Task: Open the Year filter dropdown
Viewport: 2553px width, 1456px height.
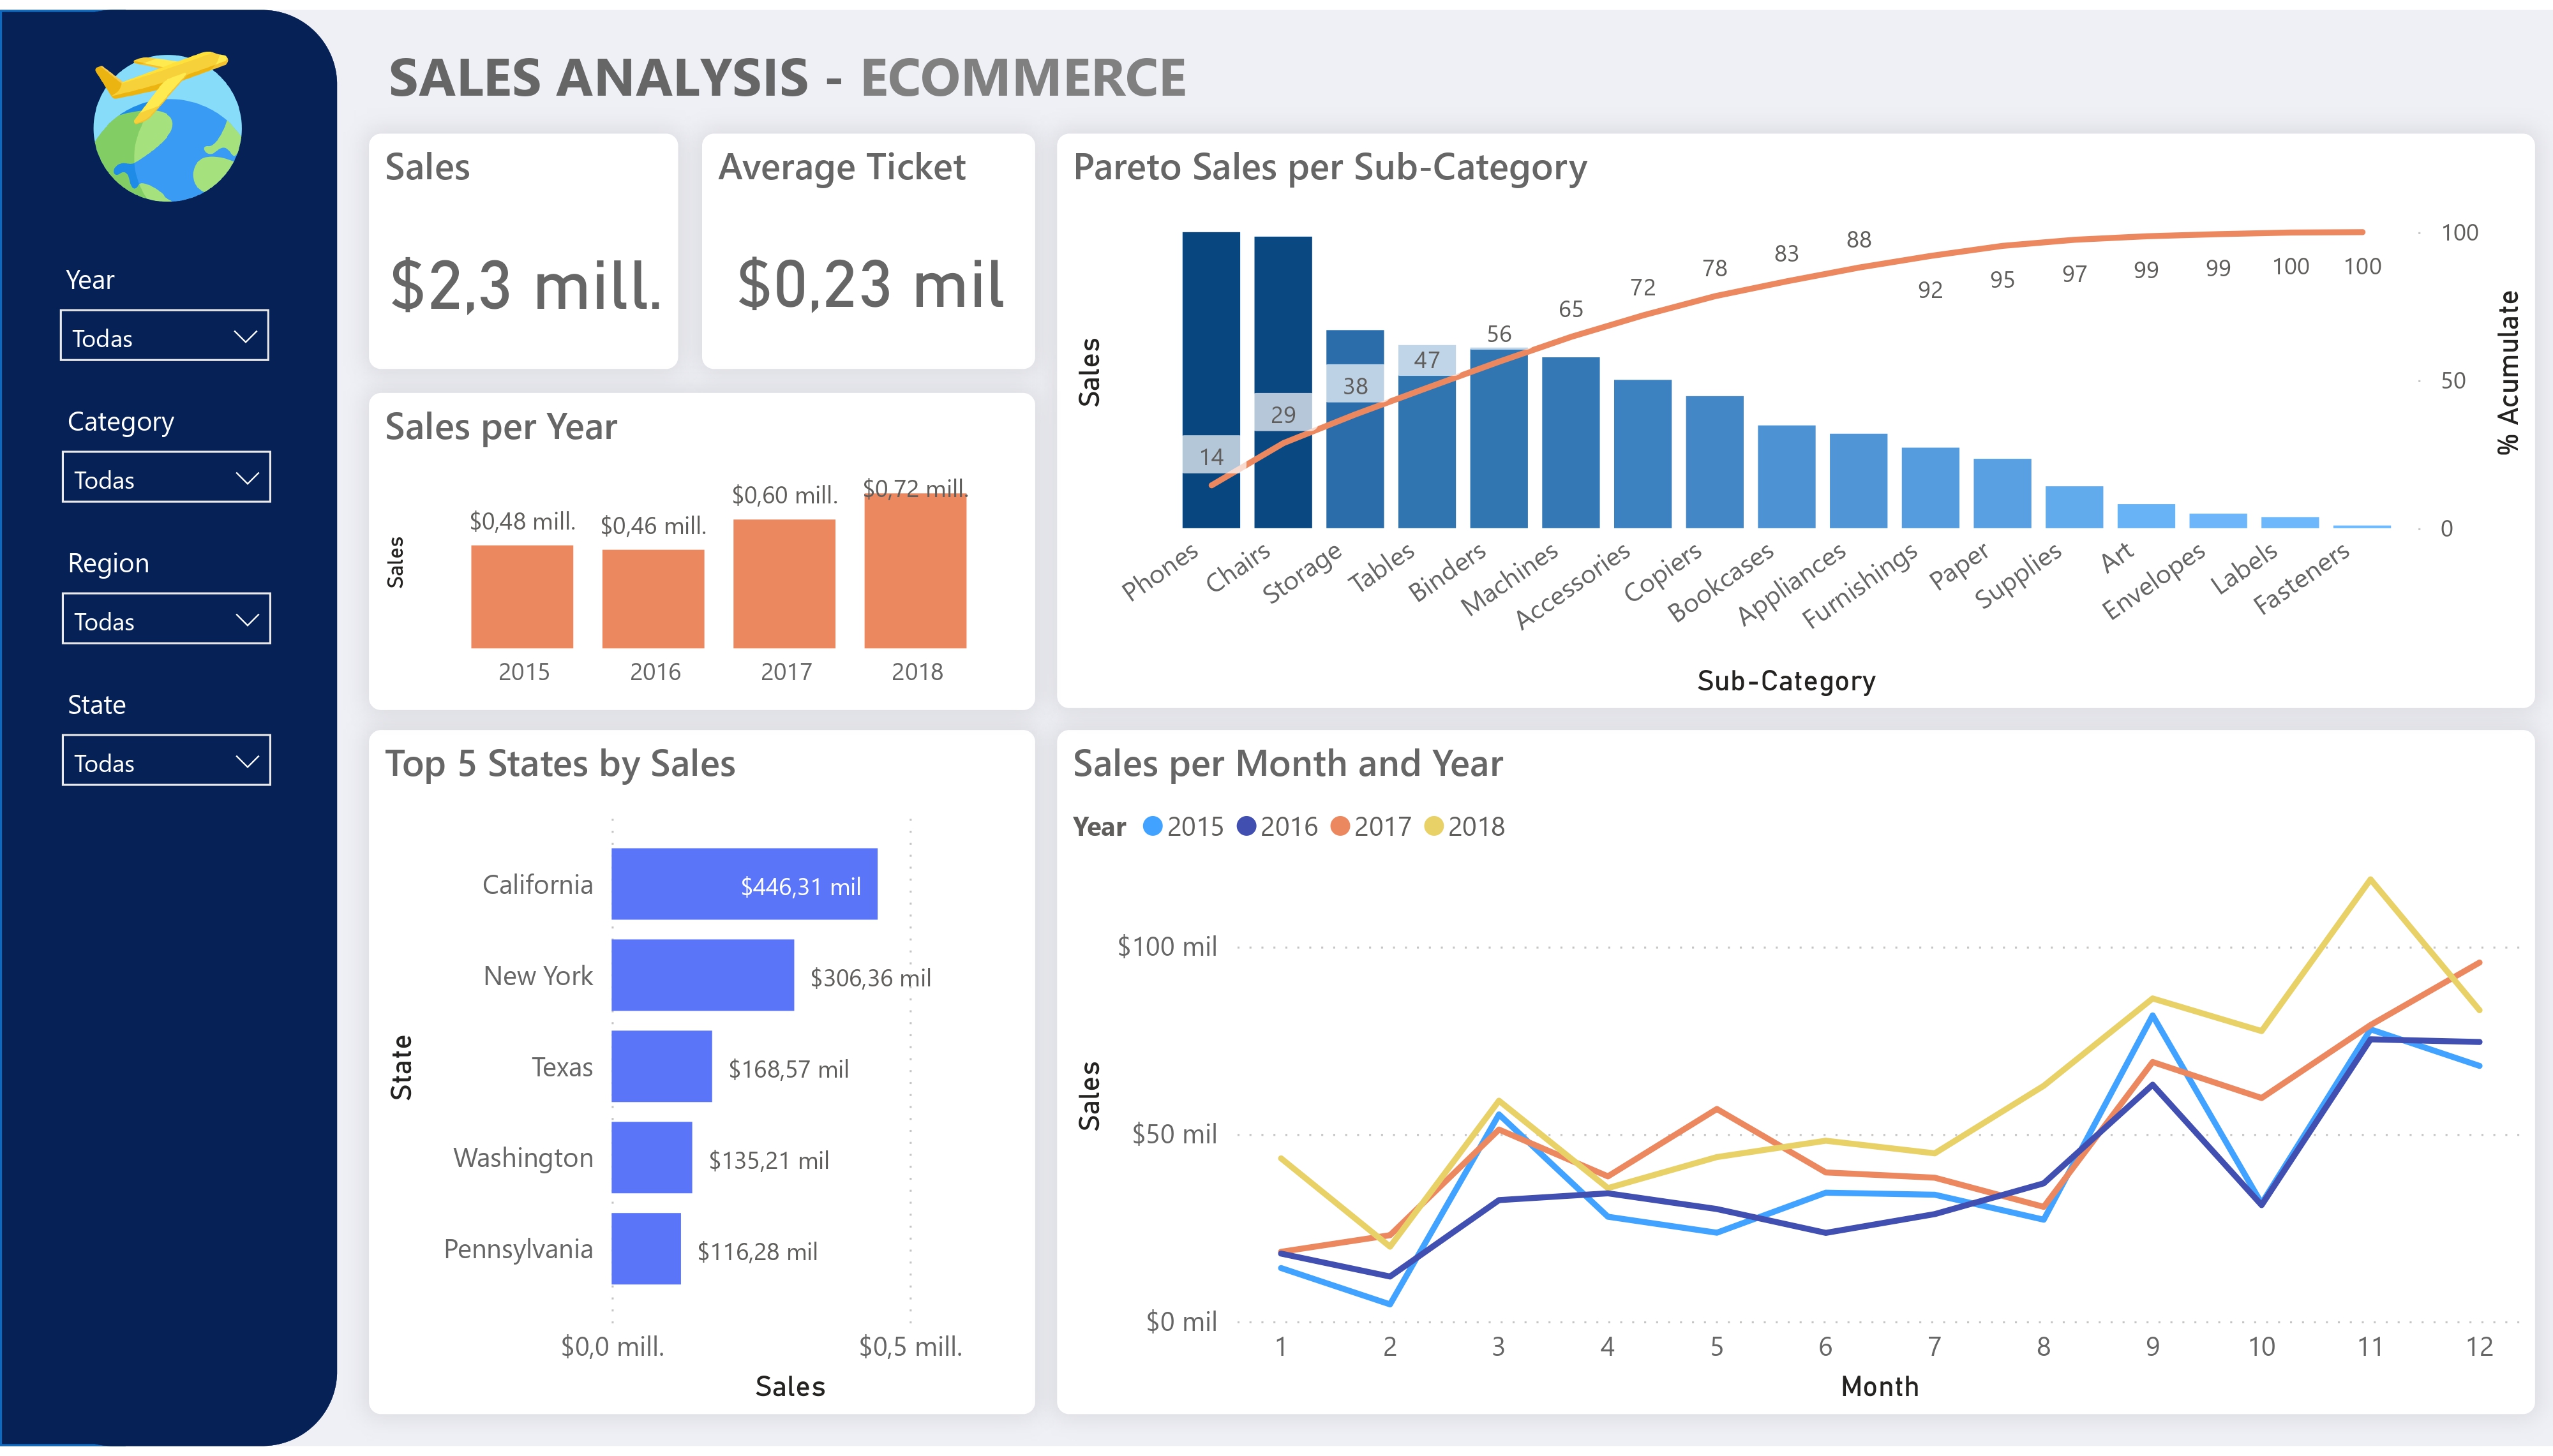Action: click(x=165, y=335)
